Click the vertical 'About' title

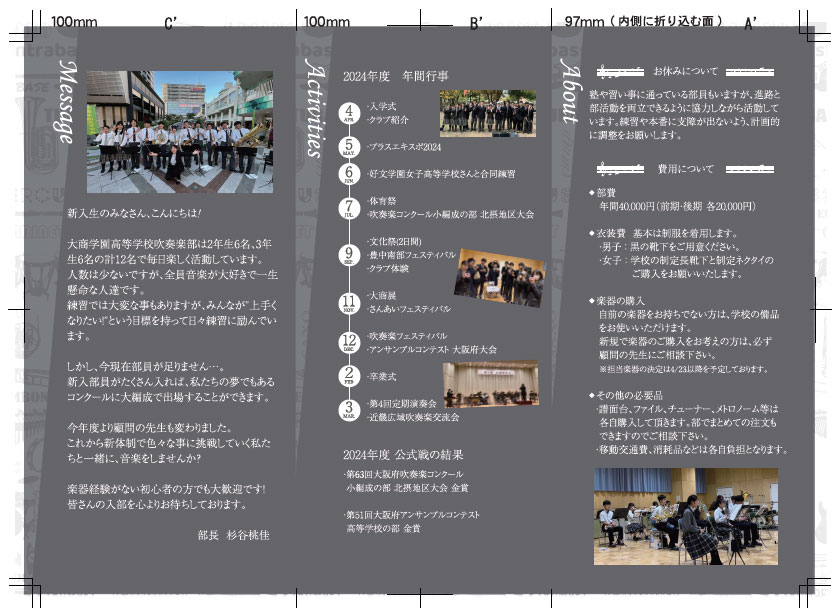pos(569,93)
